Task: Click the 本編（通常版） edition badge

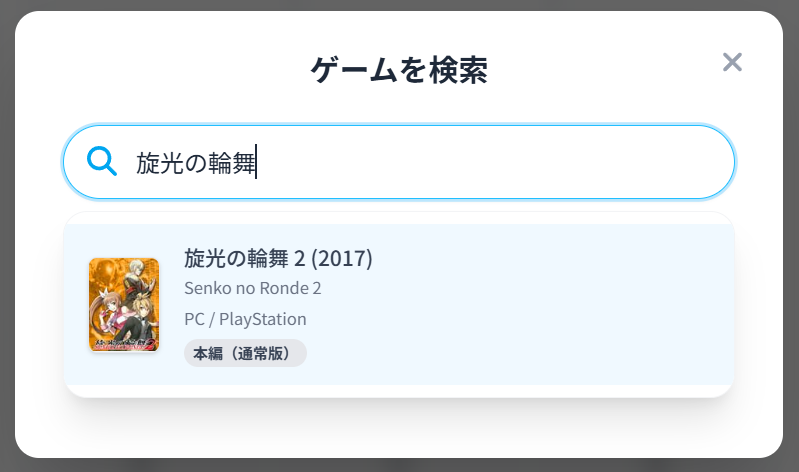Action: click(245, 353)
